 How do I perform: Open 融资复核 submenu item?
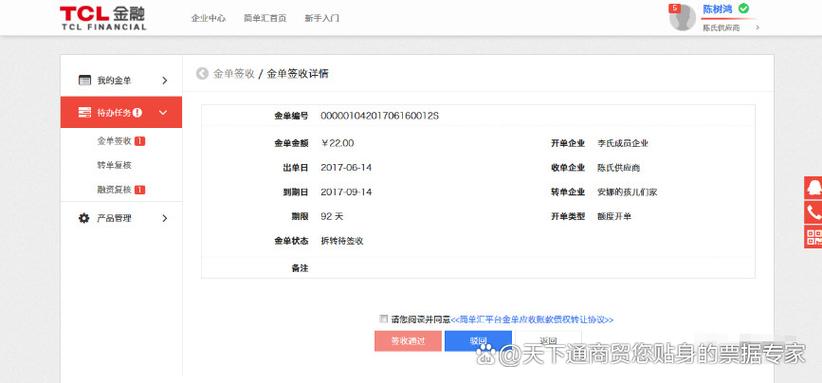click(x=114, y=190)
